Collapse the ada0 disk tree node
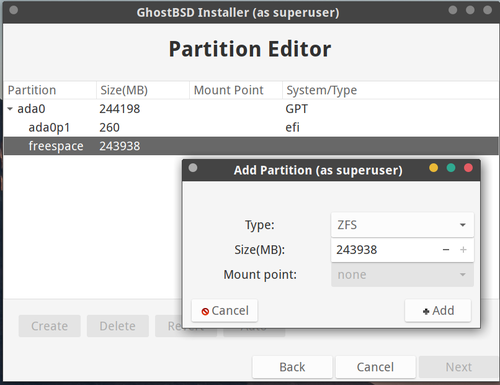Image resolution: width=500 pixels, height=385 pixels. [x=10, y=109]
